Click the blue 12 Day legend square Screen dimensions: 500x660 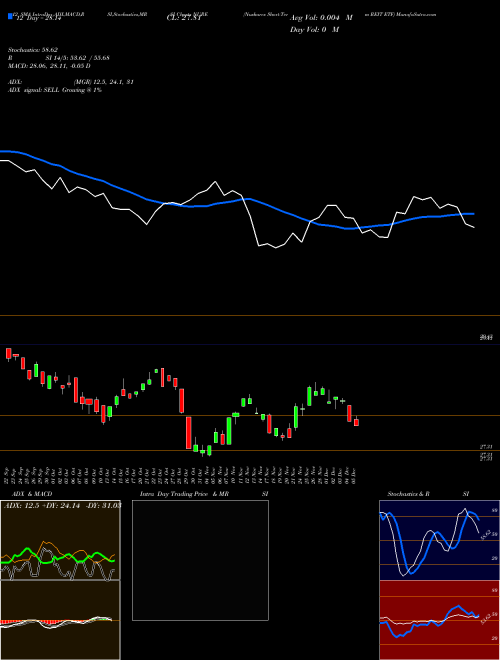pyautogui.click(x=10, y=16)
